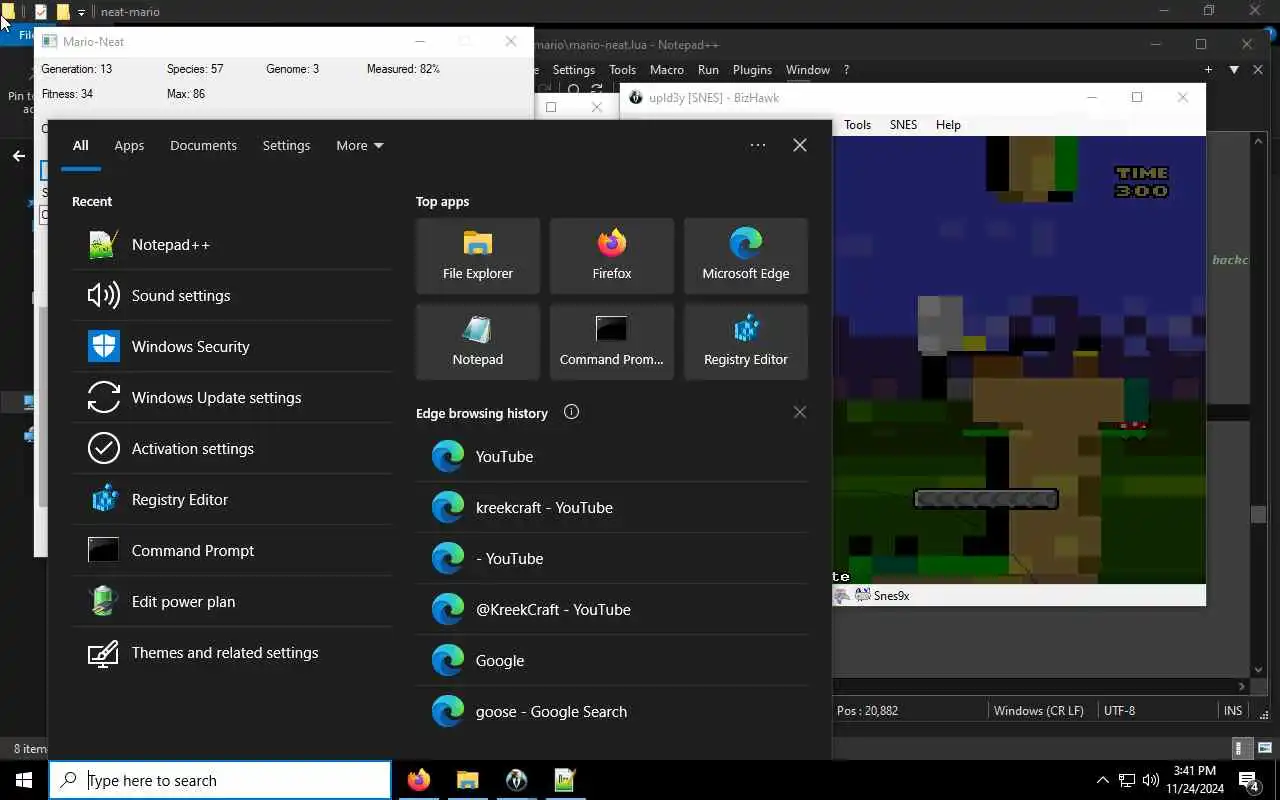Open Run menu in Notepad++
The height and width of the screenshot is (800, 1280).
[708, 70]
